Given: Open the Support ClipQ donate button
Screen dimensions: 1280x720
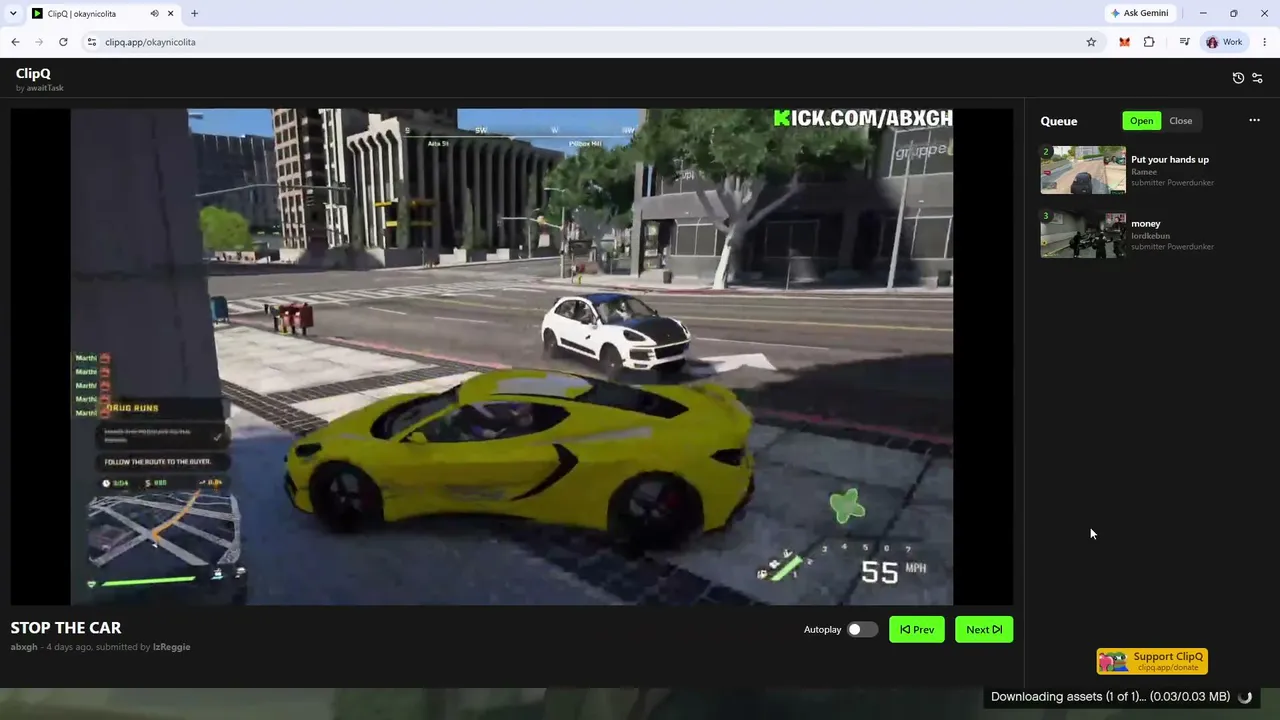Looking at the screenshot, I should coord(1152,662).
